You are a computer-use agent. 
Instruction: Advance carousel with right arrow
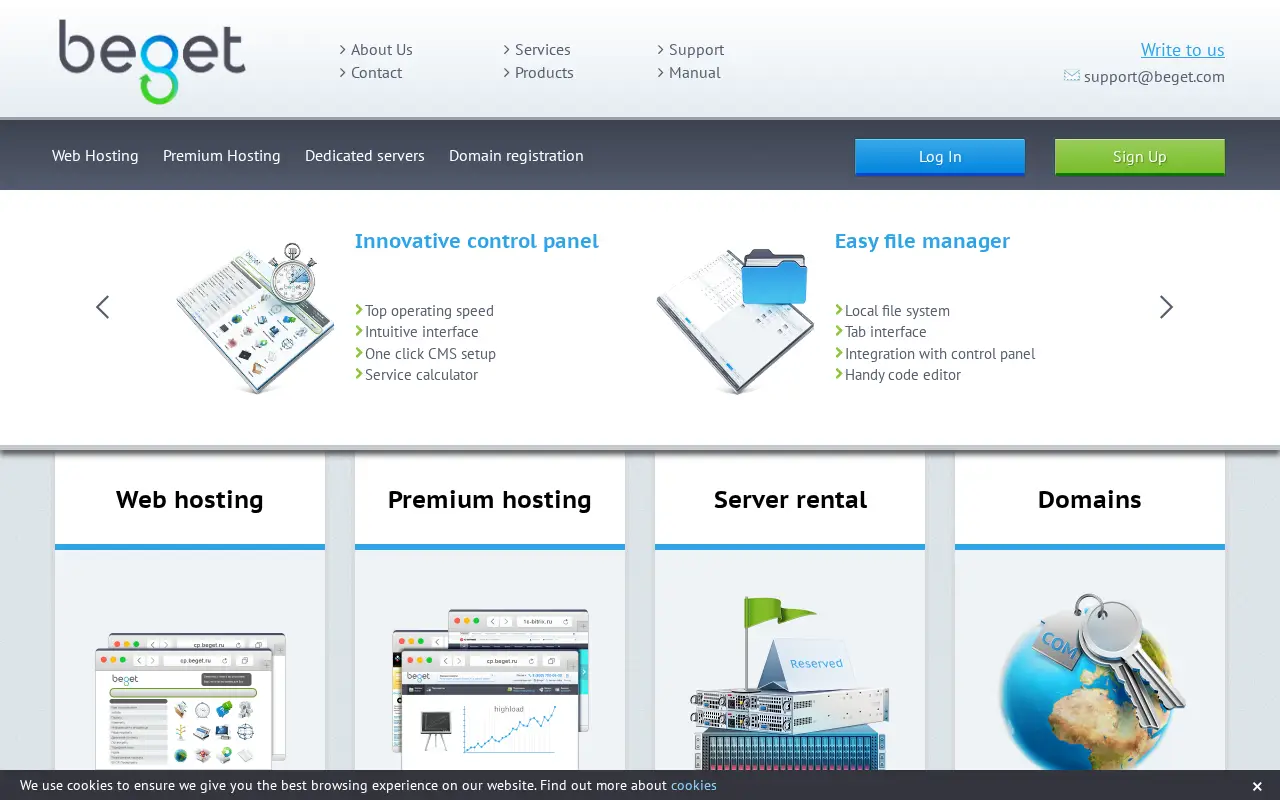pyautogui.click(x=1166, y=307)
